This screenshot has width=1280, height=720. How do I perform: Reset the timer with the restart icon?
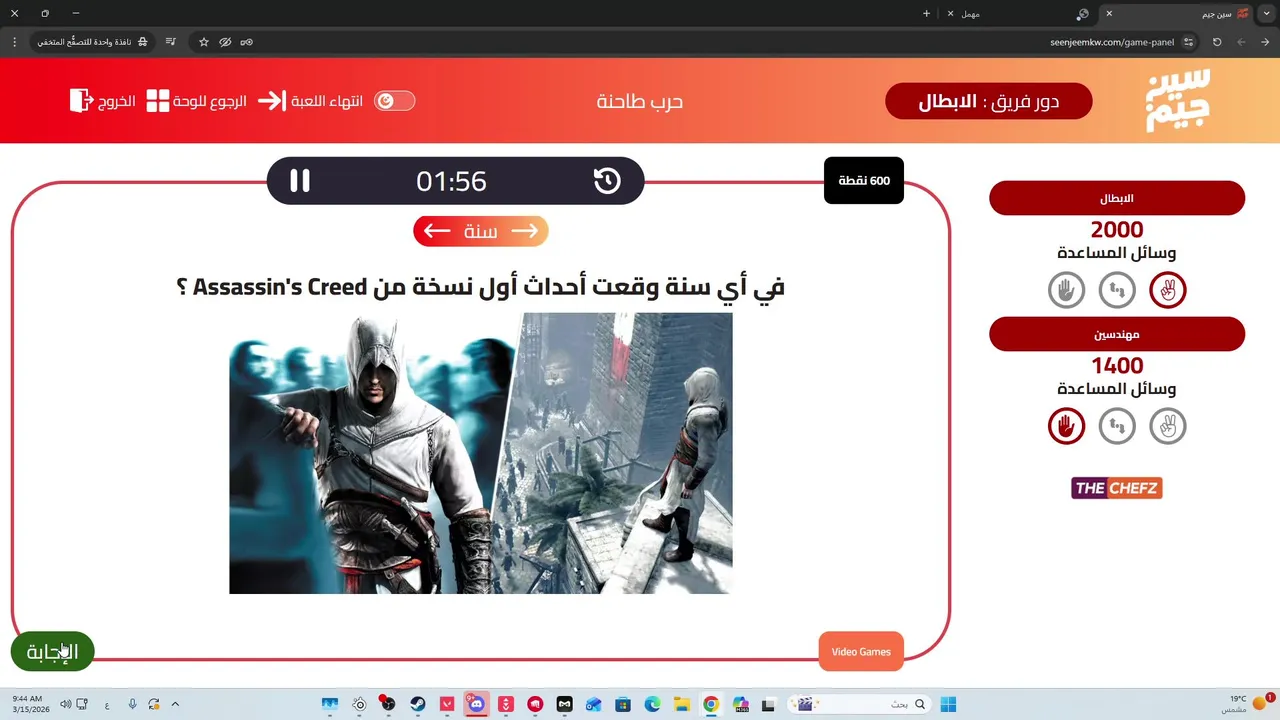click(x=607, y=181)
